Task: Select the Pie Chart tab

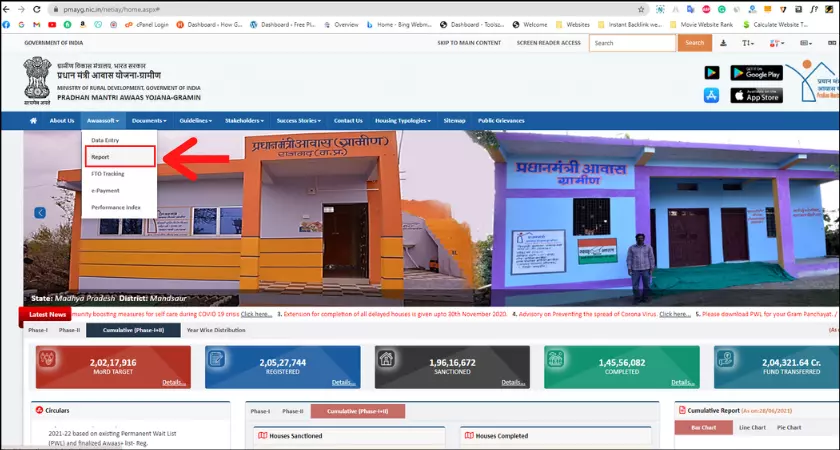Action: pos(789,428)
